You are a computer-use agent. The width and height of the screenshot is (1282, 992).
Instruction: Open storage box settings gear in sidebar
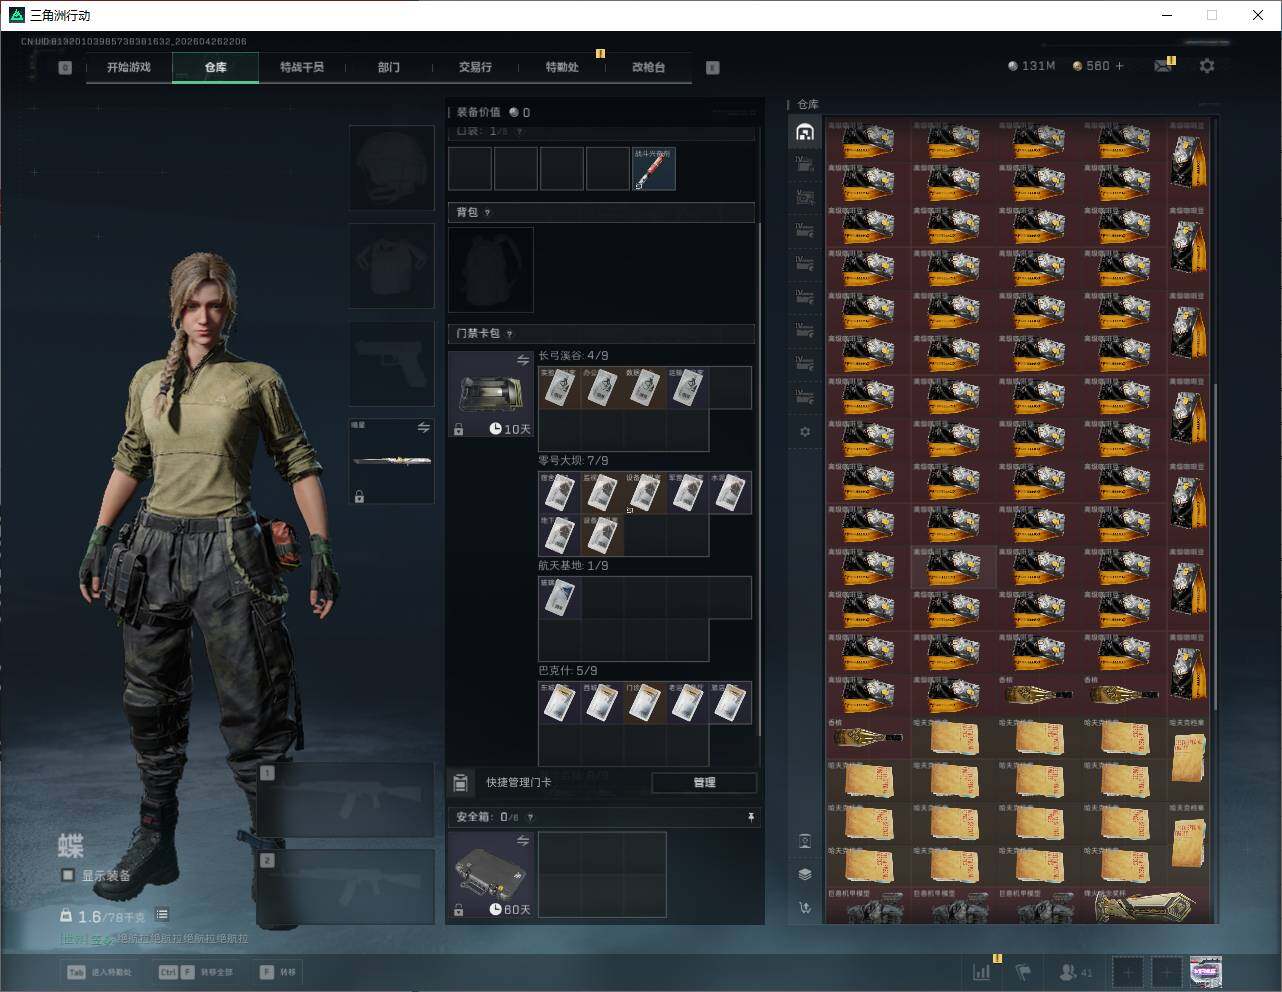click(805, 432)
